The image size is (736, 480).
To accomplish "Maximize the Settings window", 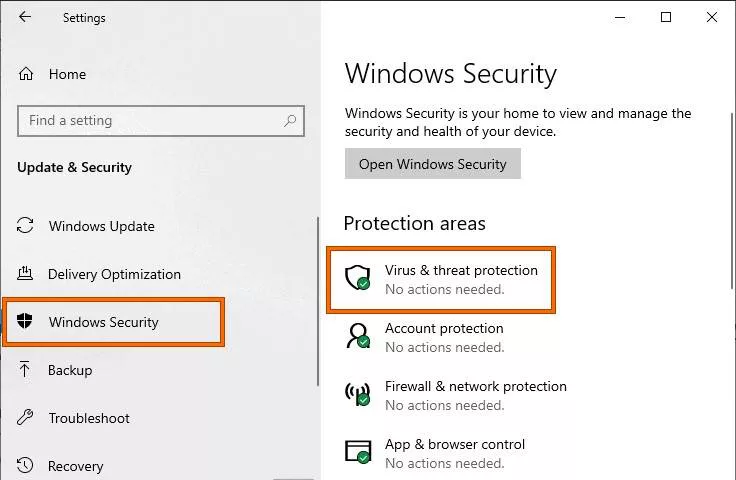I will pyautogui.click(x=666, y=17).
